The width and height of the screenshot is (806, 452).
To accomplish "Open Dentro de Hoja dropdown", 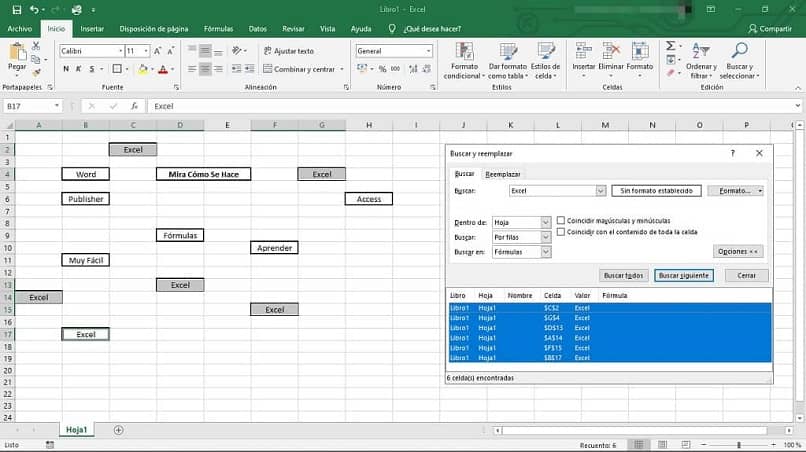I will pyautogui.click(x=545, y=223).
